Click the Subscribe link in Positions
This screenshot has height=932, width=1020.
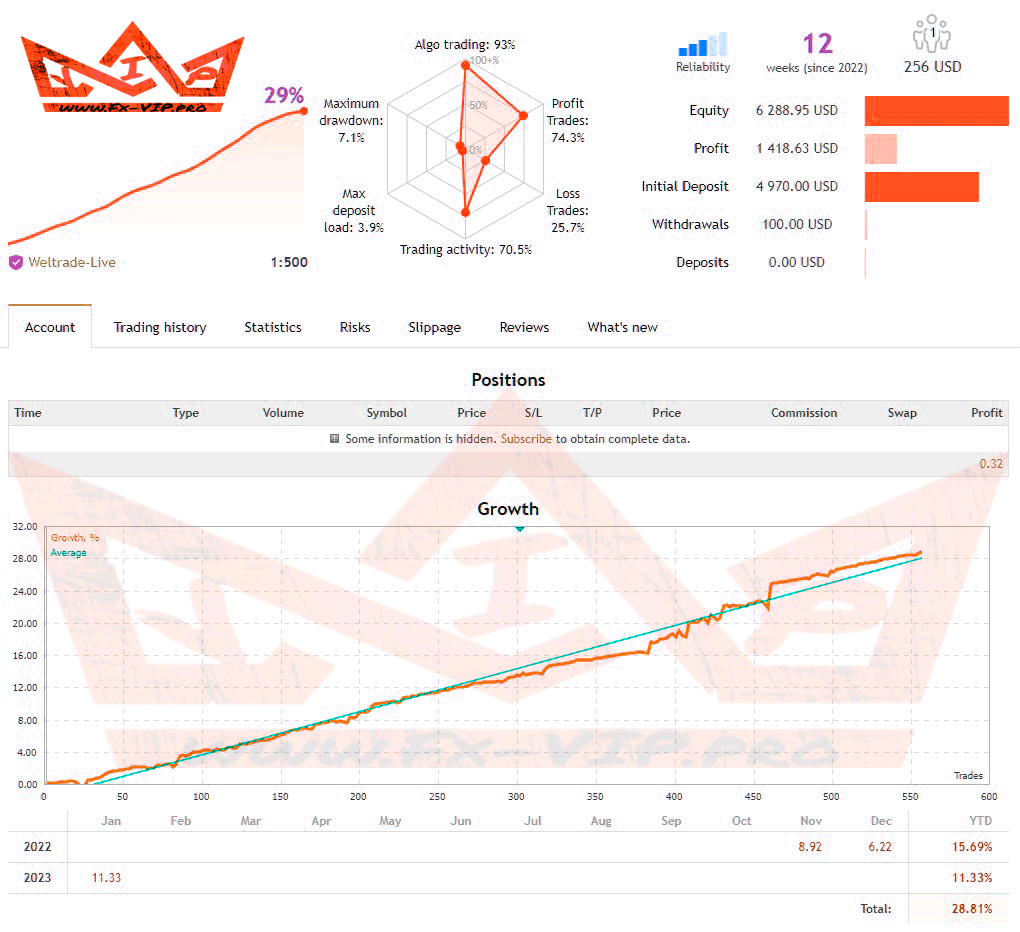pos(526,439)
